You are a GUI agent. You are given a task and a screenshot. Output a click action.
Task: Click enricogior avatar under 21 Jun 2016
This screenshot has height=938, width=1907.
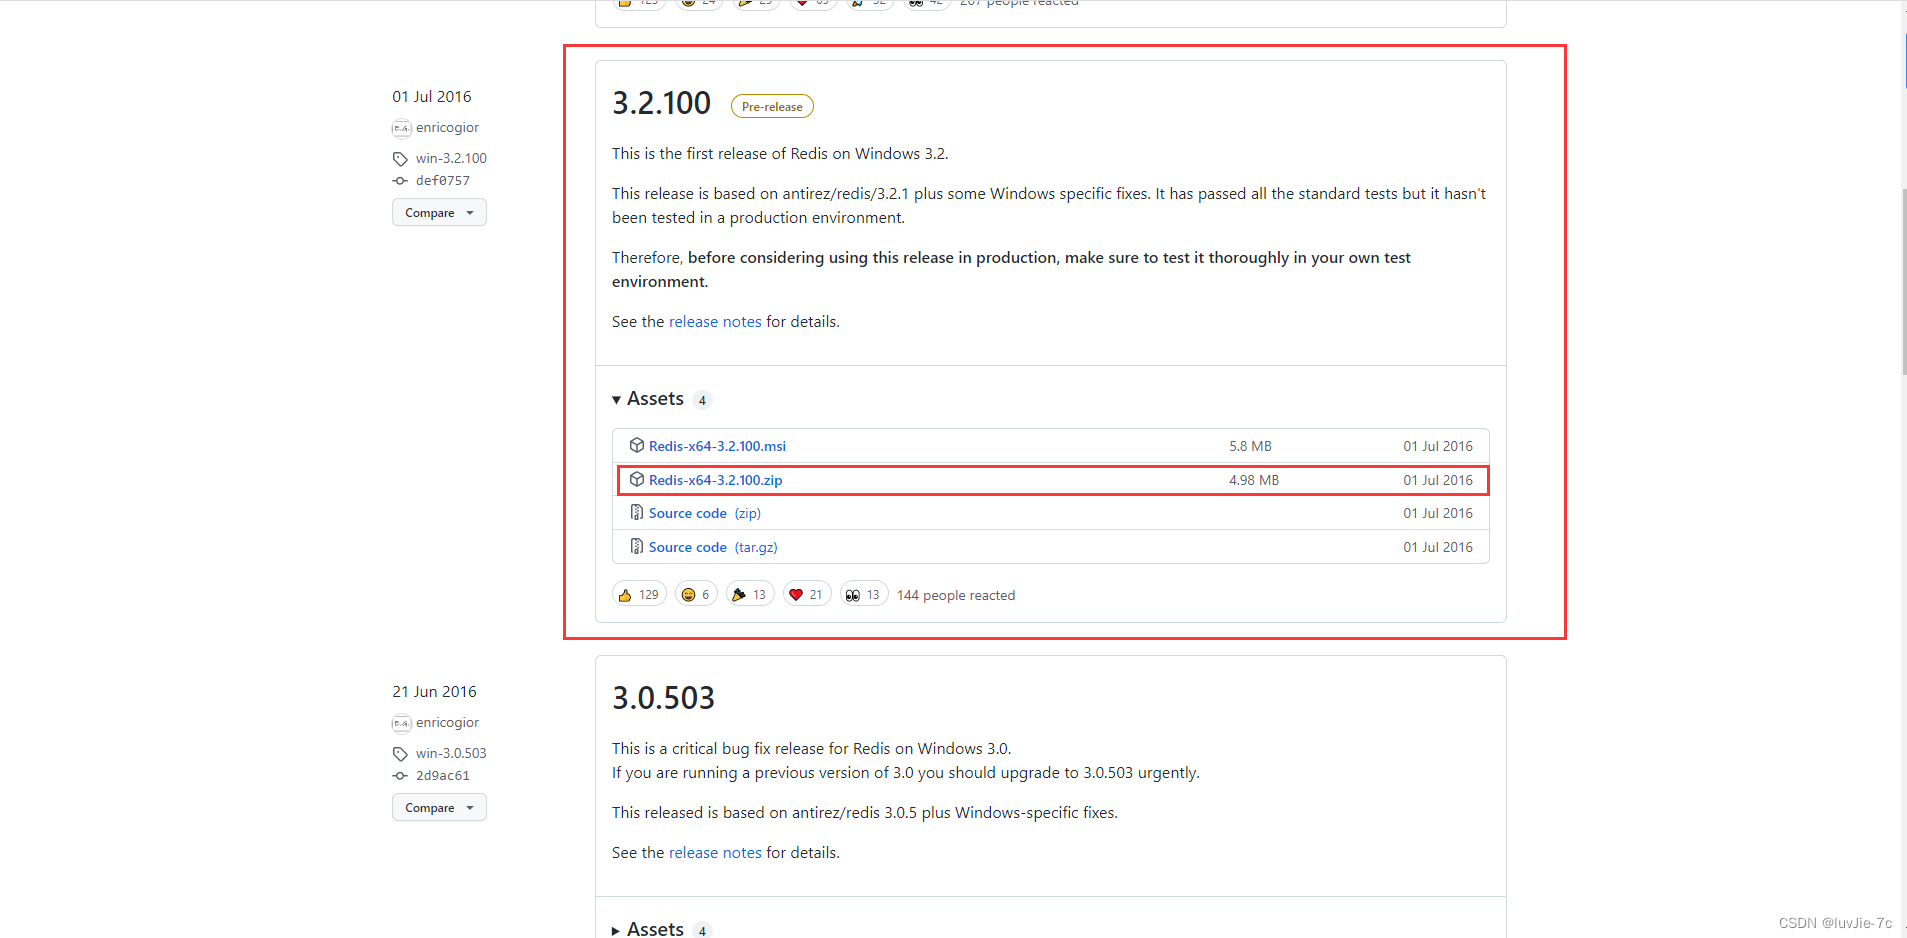[401, 723]
